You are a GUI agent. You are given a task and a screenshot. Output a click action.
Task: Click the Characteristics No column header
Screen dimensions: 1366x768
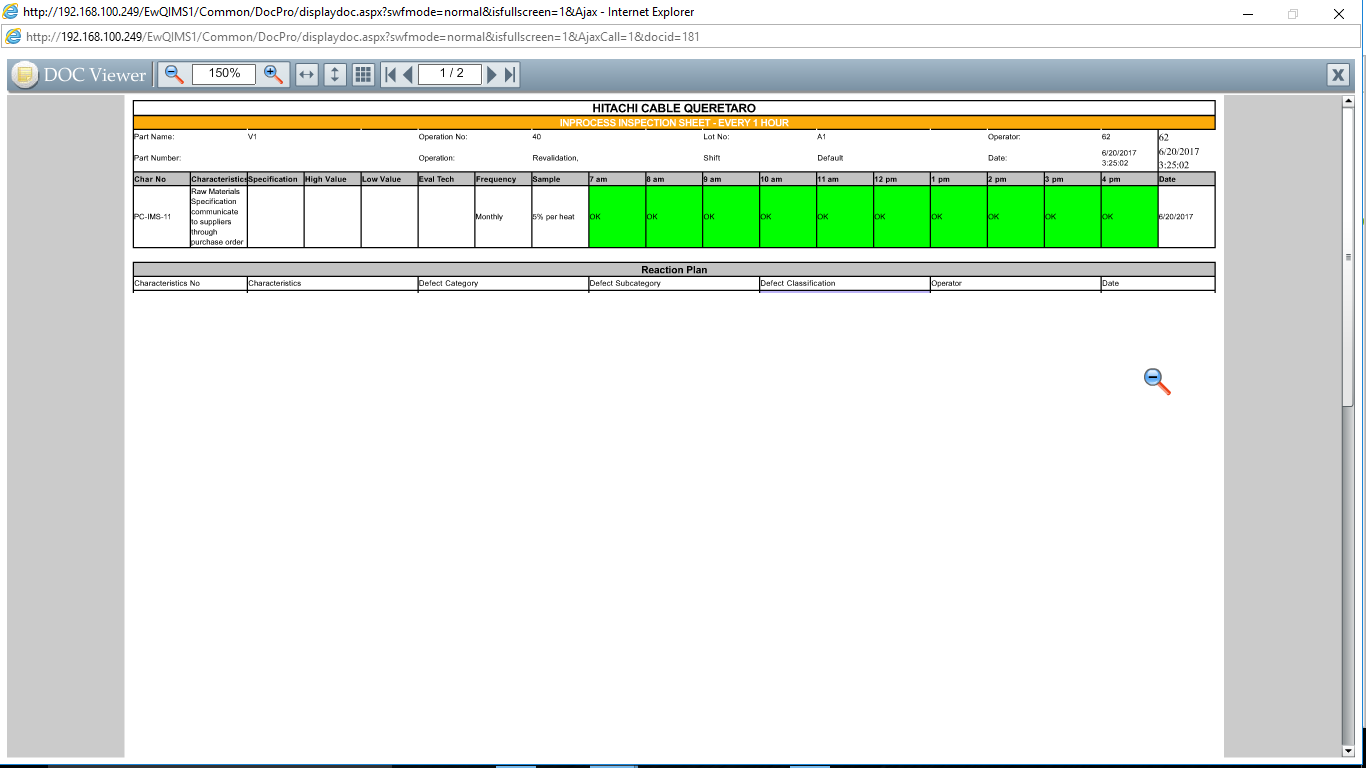190,283
